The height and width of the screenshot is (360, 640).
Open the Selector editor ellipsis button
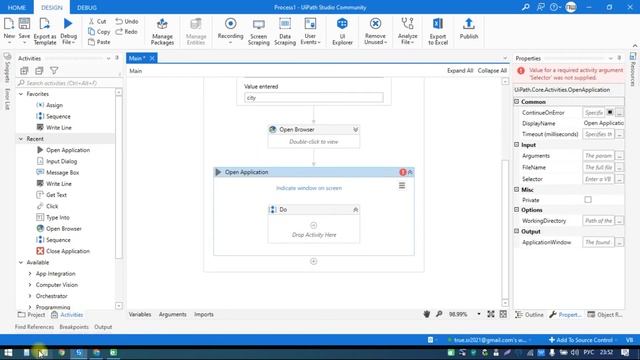pos(620,179)
